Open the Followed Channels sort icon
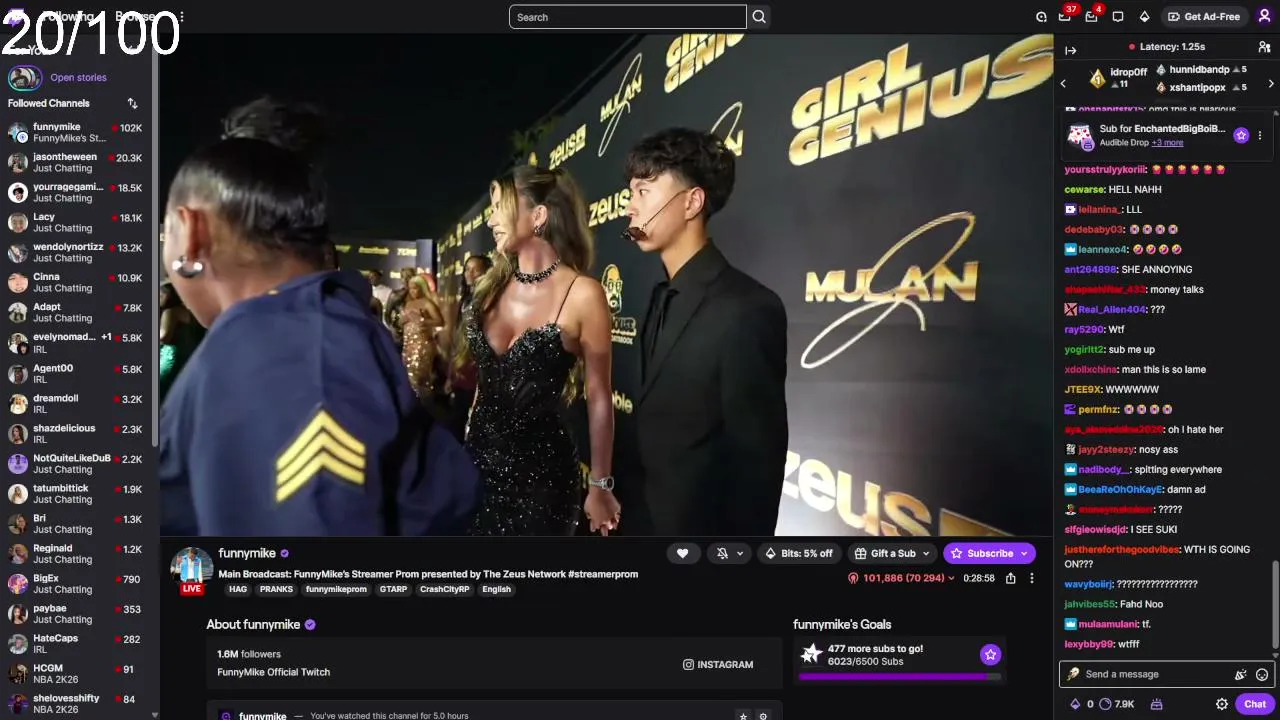Viewport: 1280px width, 720px height. click(132, 103)
